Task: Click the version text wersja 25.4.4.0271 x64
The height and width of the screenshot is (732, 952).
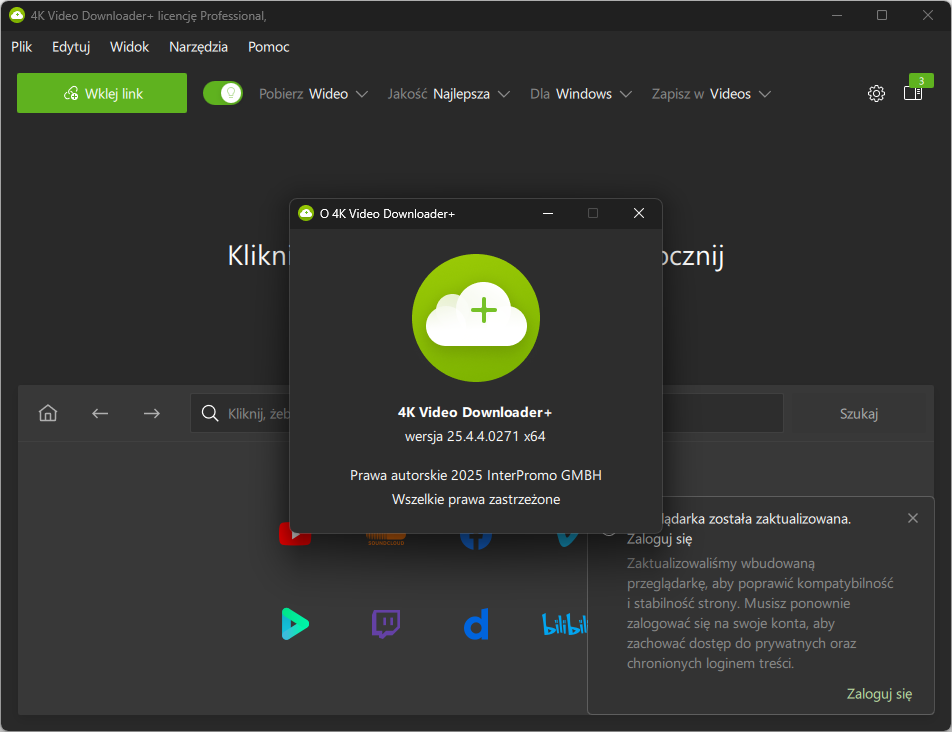Action: coord(475,436)
